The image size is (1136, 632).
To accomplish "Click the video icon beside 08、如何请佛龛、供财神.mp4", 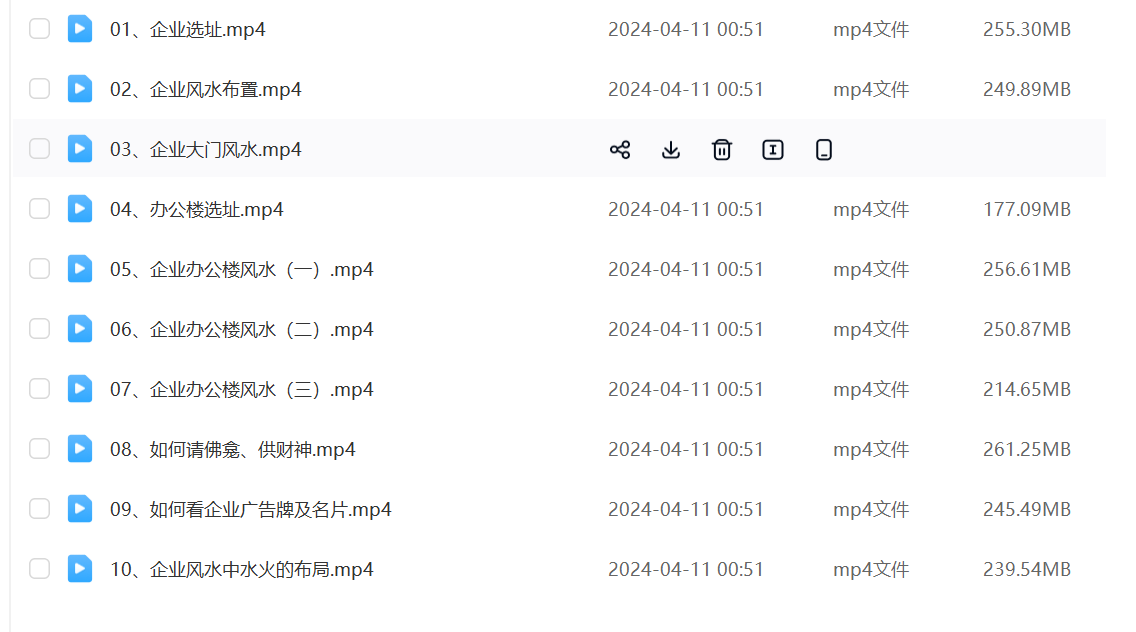I will [80, 449].
